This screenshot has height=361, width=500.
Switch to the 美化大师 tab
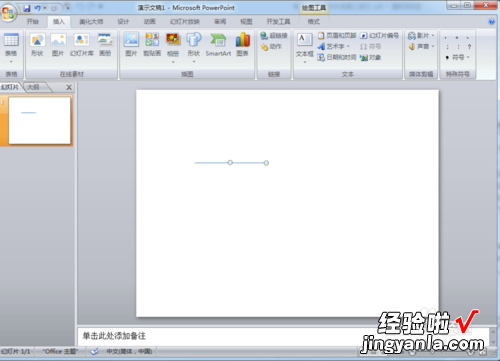[91, 22]
